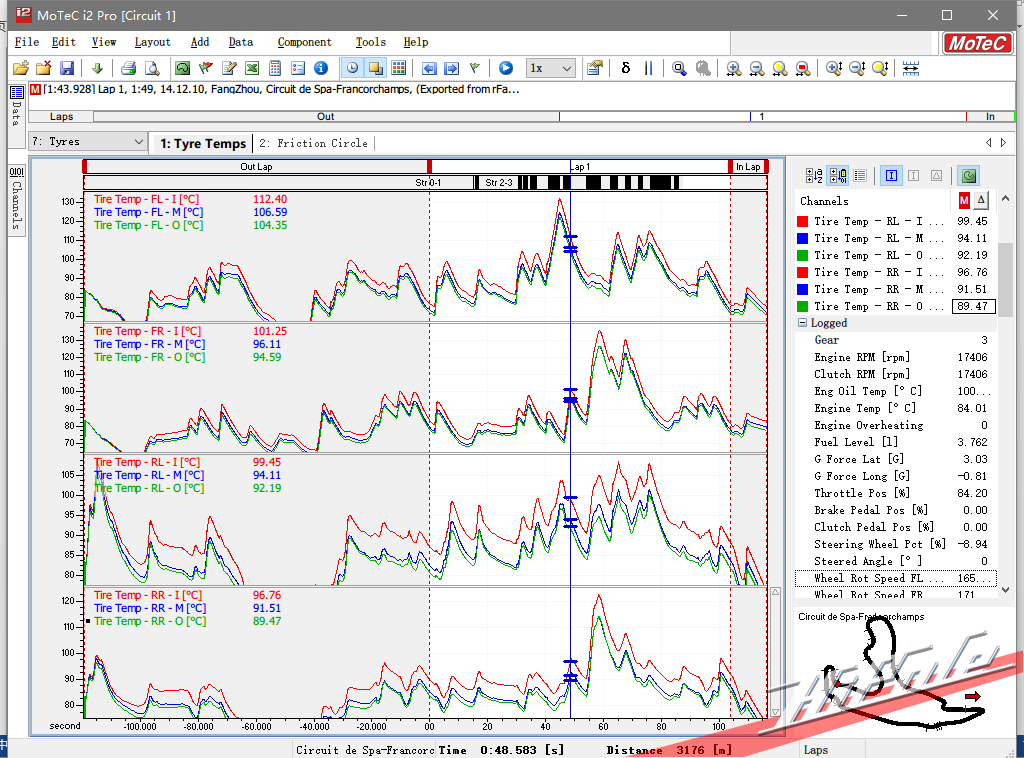The width and height of the screenshot is (1024, 758).
Task: Collapse the Logged channel group
Action: 802,323
